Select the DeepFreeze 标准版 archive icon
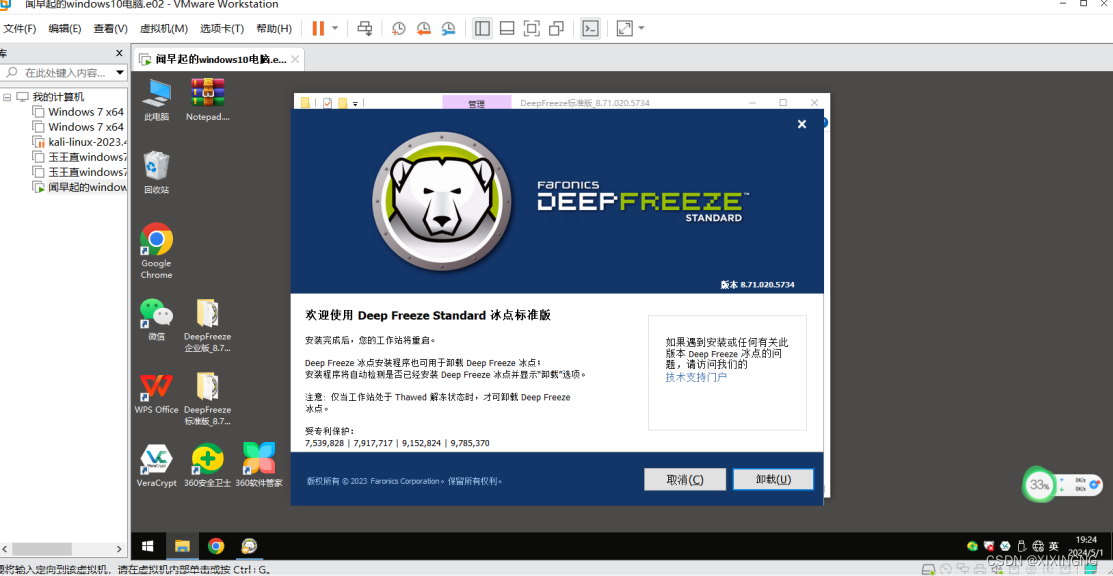 [207, 398]
